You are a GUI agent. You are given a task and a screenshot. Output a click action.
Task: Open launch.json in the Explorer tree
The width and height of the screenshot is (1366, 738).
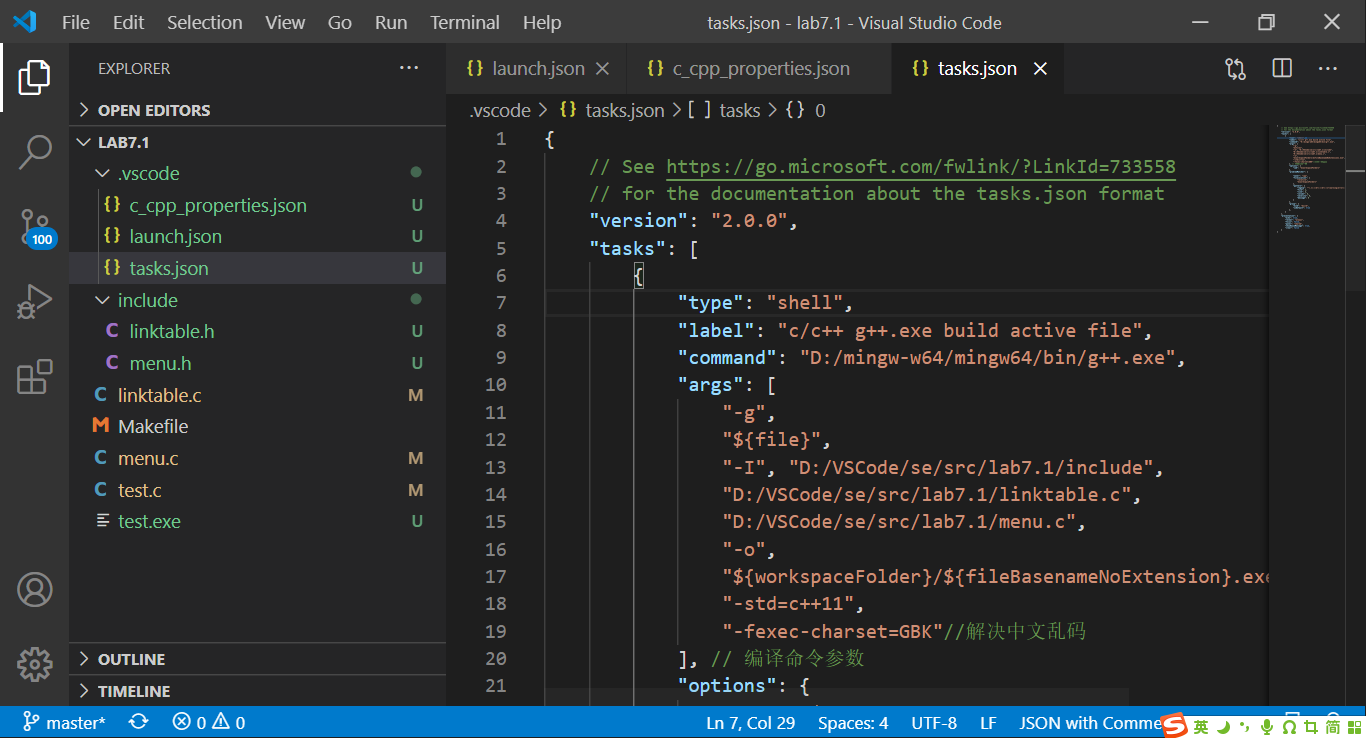(258, 236)
